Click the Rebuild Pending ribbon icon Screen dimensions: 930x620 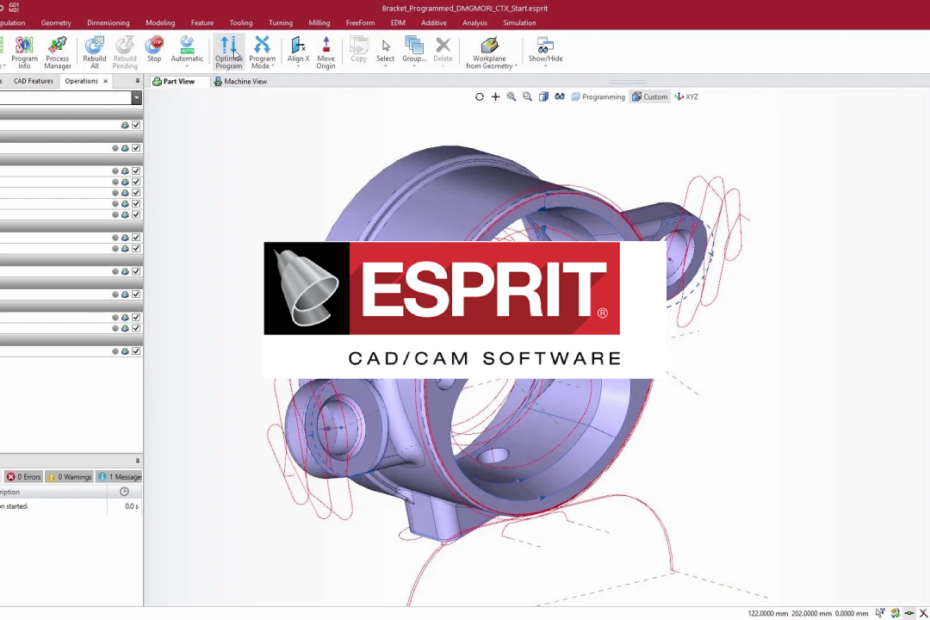click(x=125, y=52)
